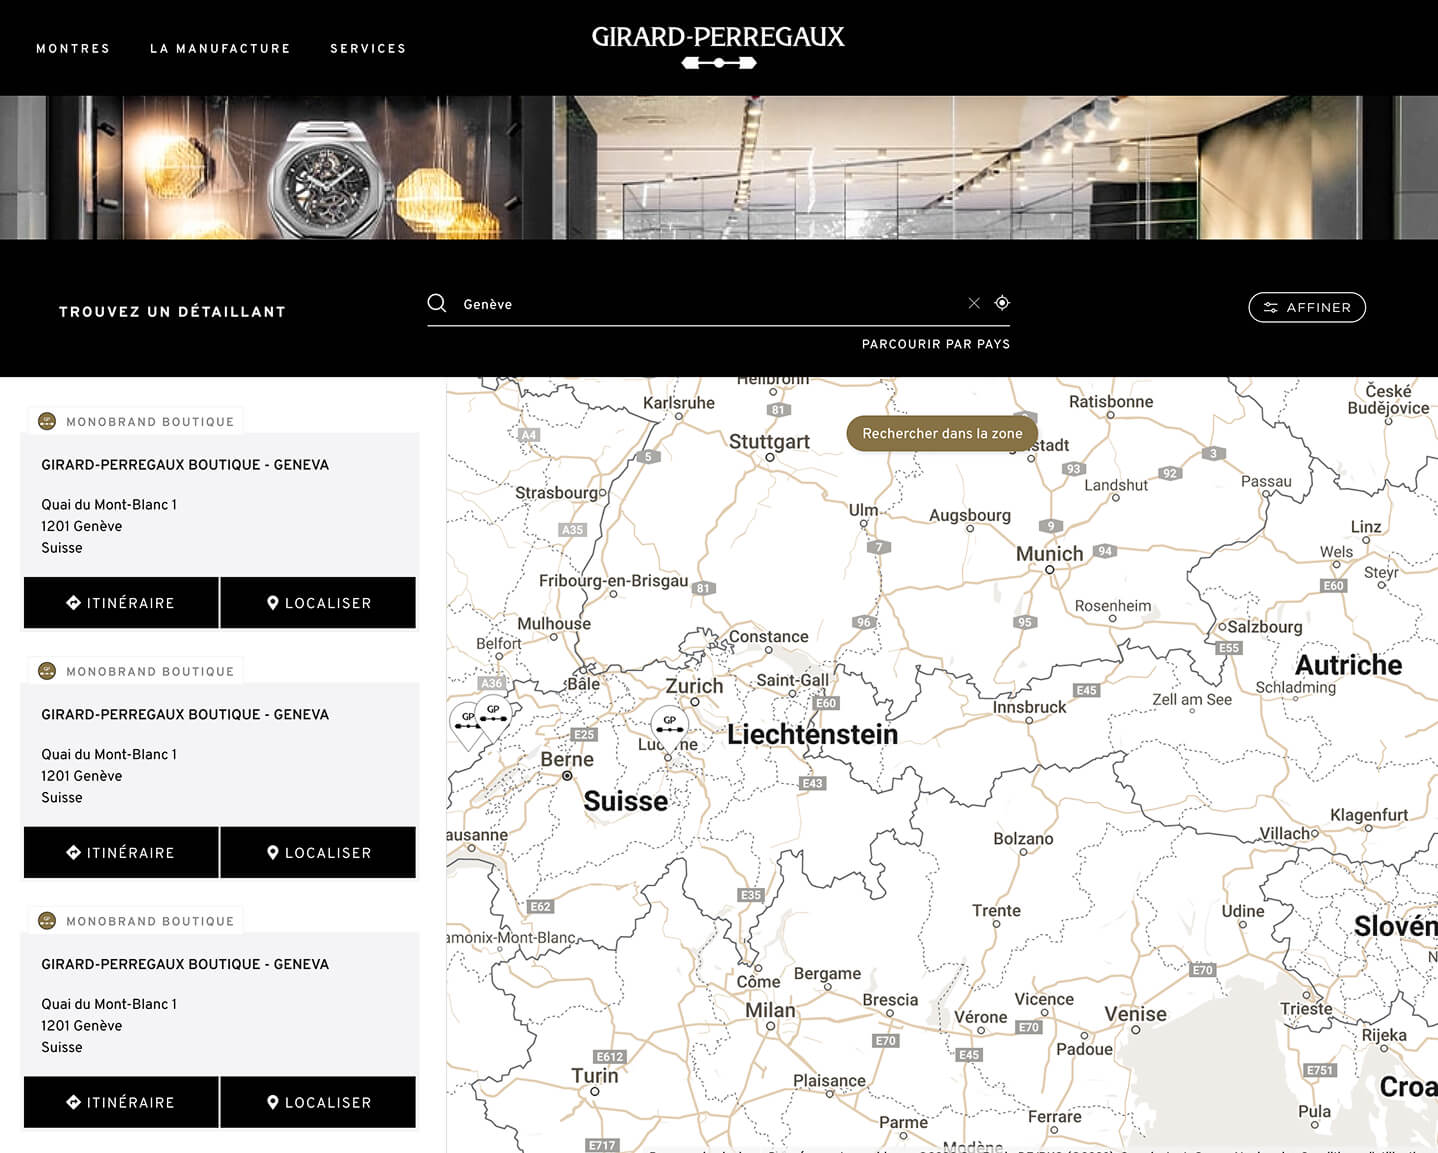Click Trieste label on the map

1306,1008
